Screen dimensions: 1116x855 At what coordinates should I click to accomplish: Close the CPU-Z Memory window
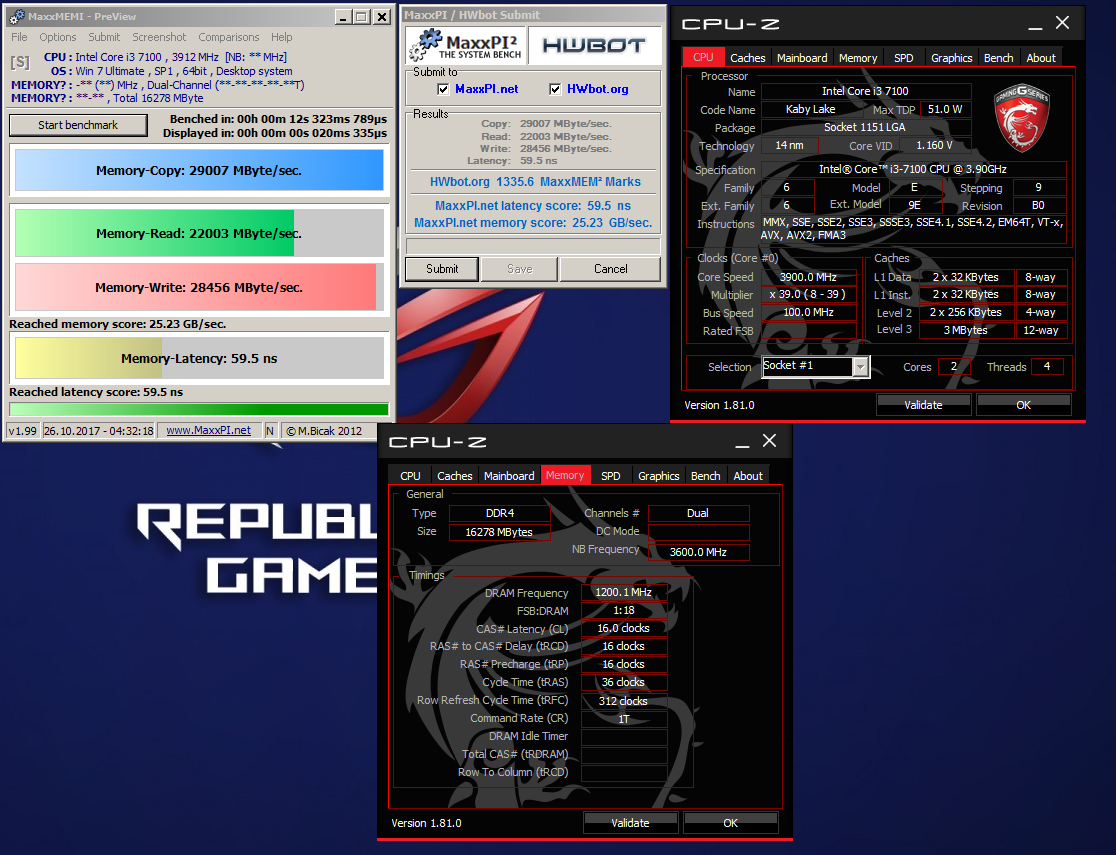pyautogui.click(x=769, y=441)
